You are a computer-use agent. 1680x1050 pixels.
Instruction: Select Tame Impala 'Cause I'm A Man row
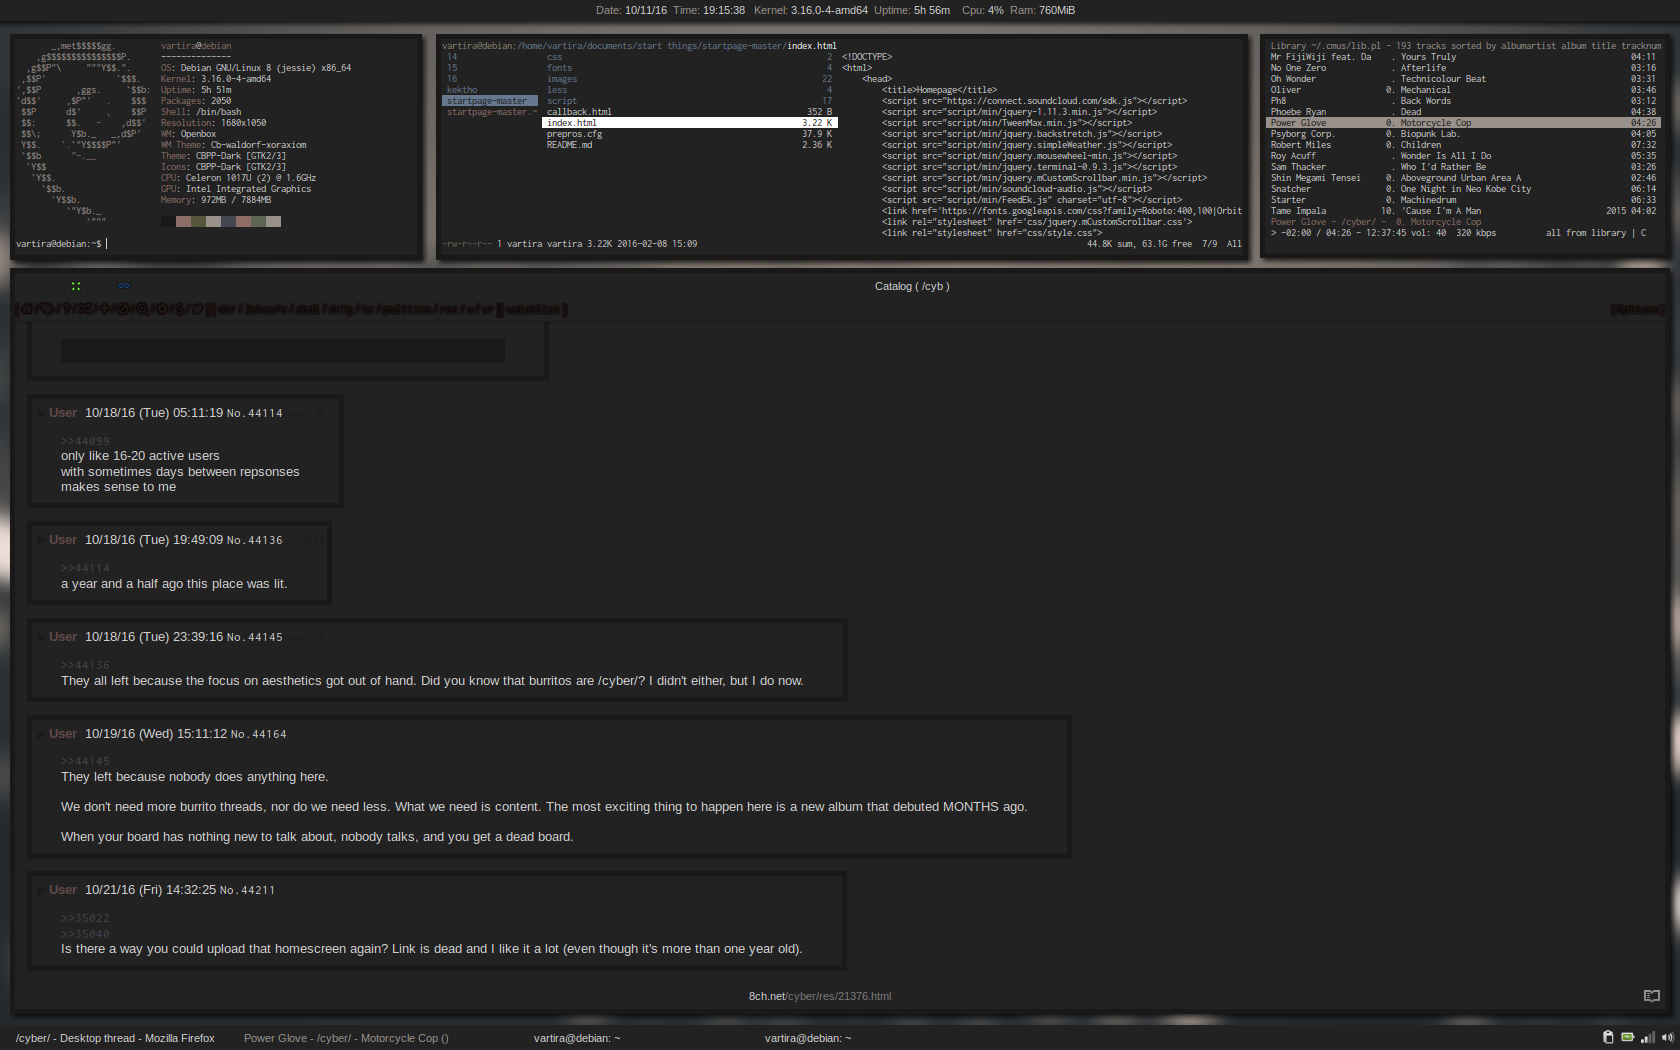pyautogui.click(x=1463, y=211)
